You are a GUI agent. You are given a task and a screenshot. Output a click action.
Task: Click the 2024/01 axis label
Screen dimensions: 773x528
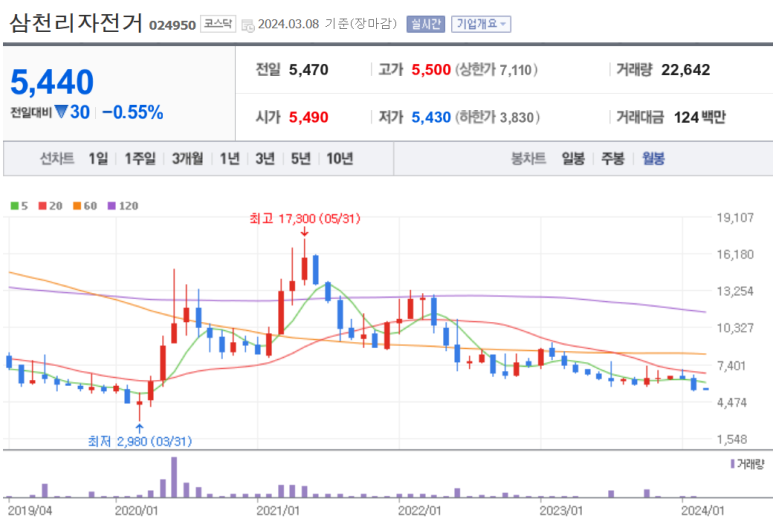(703, 511)
